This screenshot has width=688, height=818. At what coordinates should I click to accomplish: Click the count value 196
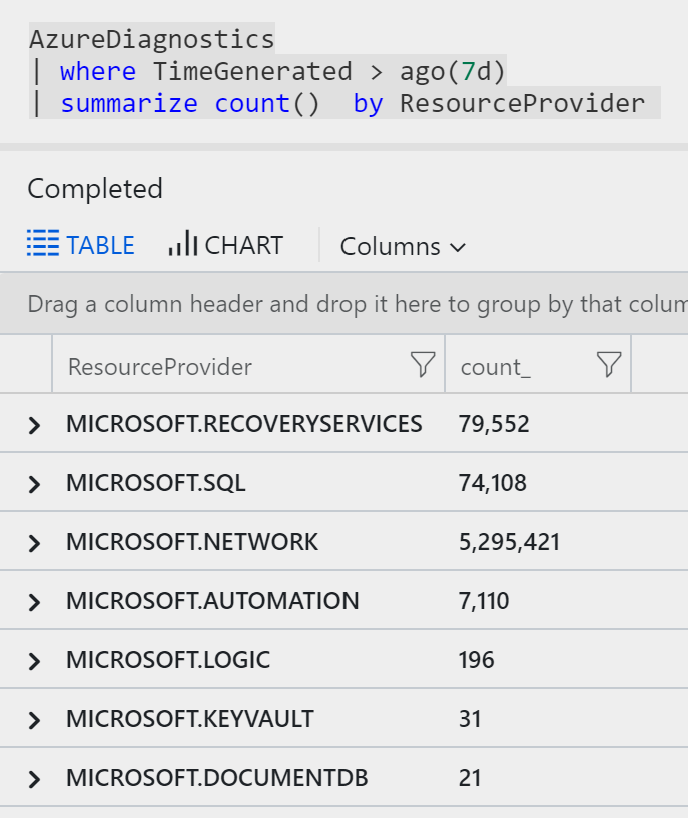click(x=477, y=659)
